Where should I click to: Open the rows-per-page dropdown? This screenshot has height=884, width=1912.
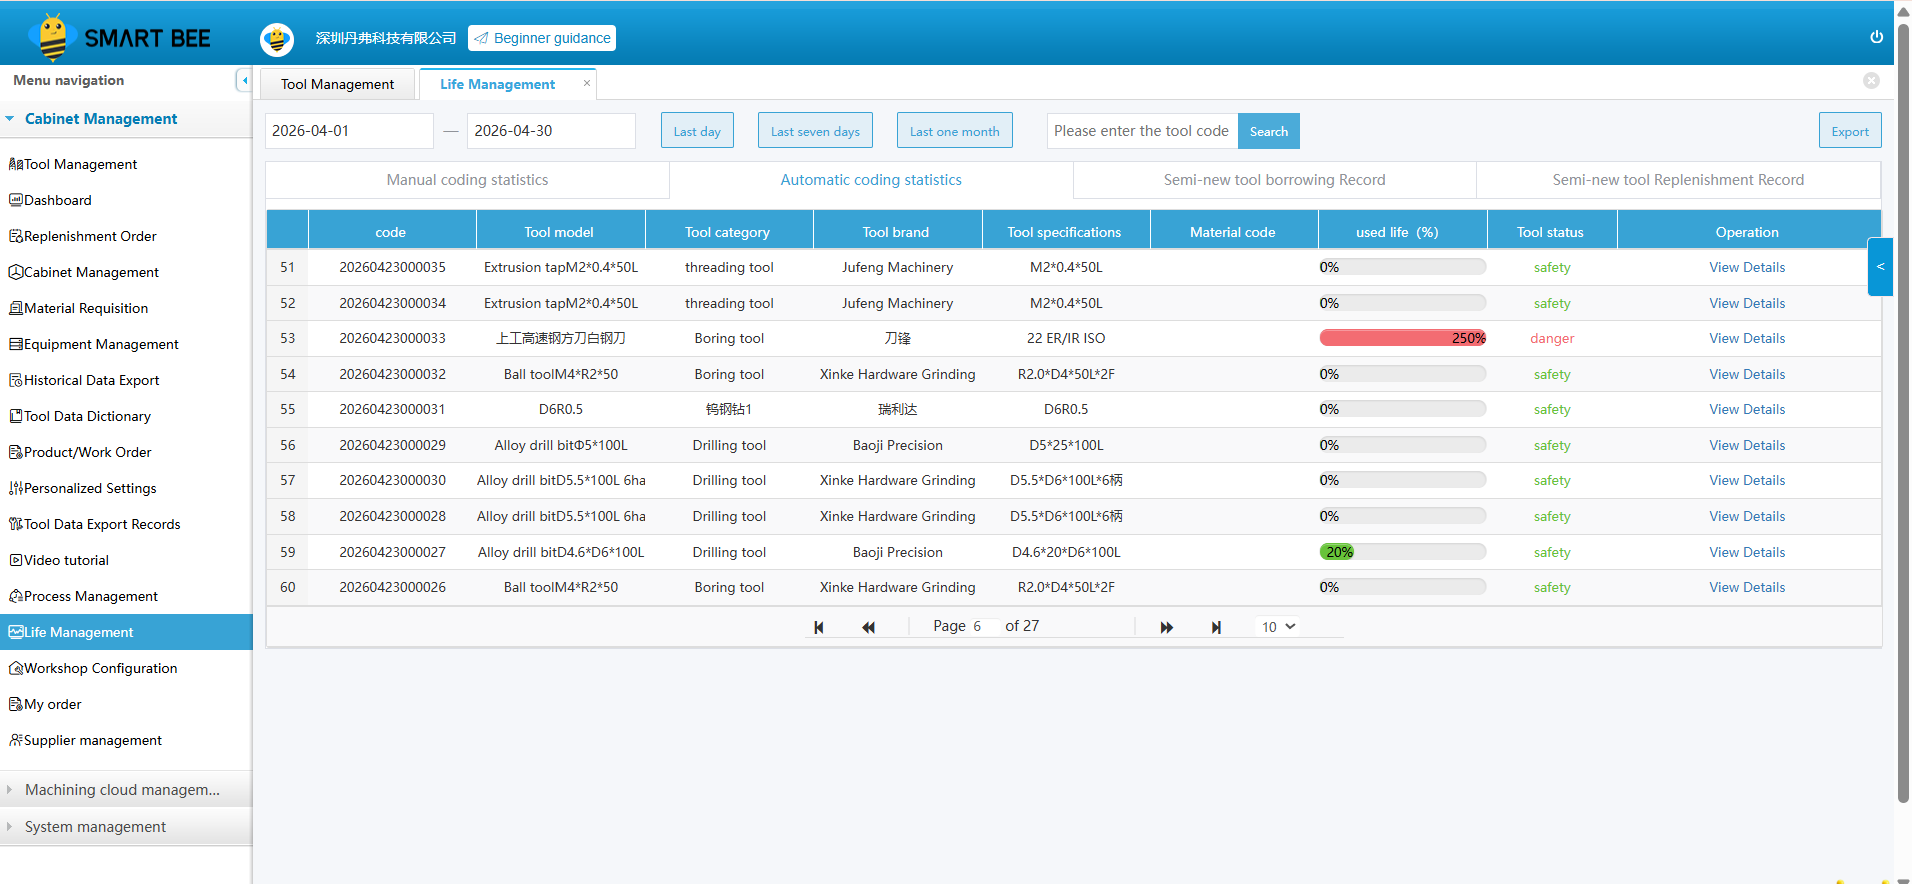pos(1278,627)
